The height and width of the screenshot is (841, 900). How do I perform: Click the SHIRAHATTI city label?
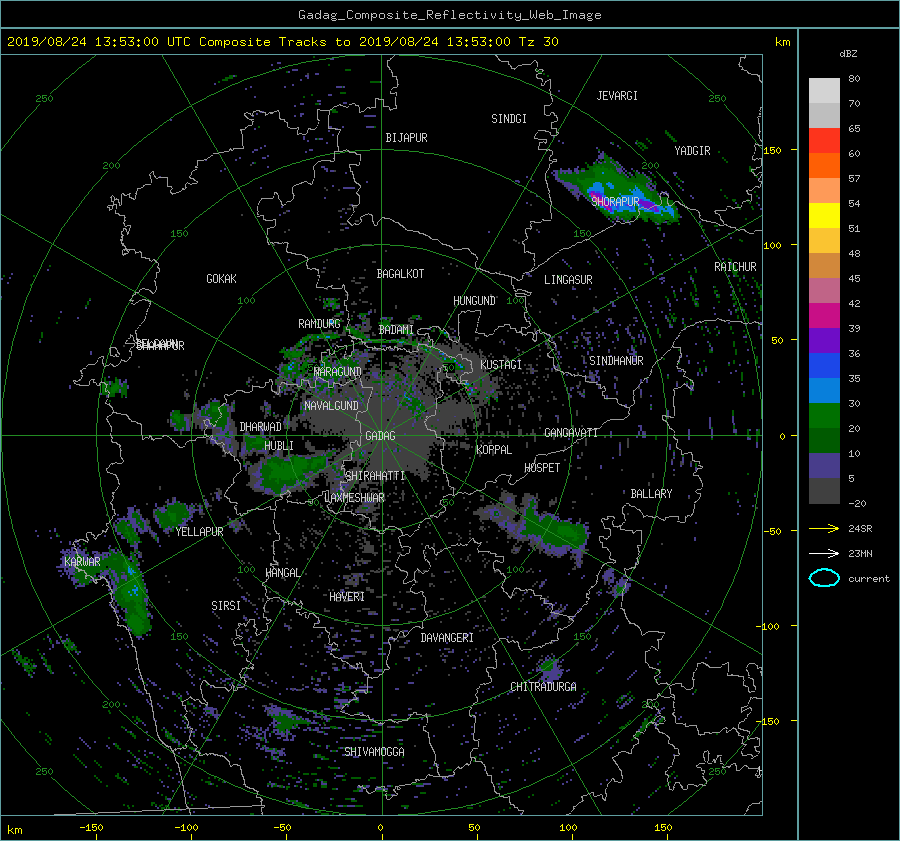click(375, 476)
